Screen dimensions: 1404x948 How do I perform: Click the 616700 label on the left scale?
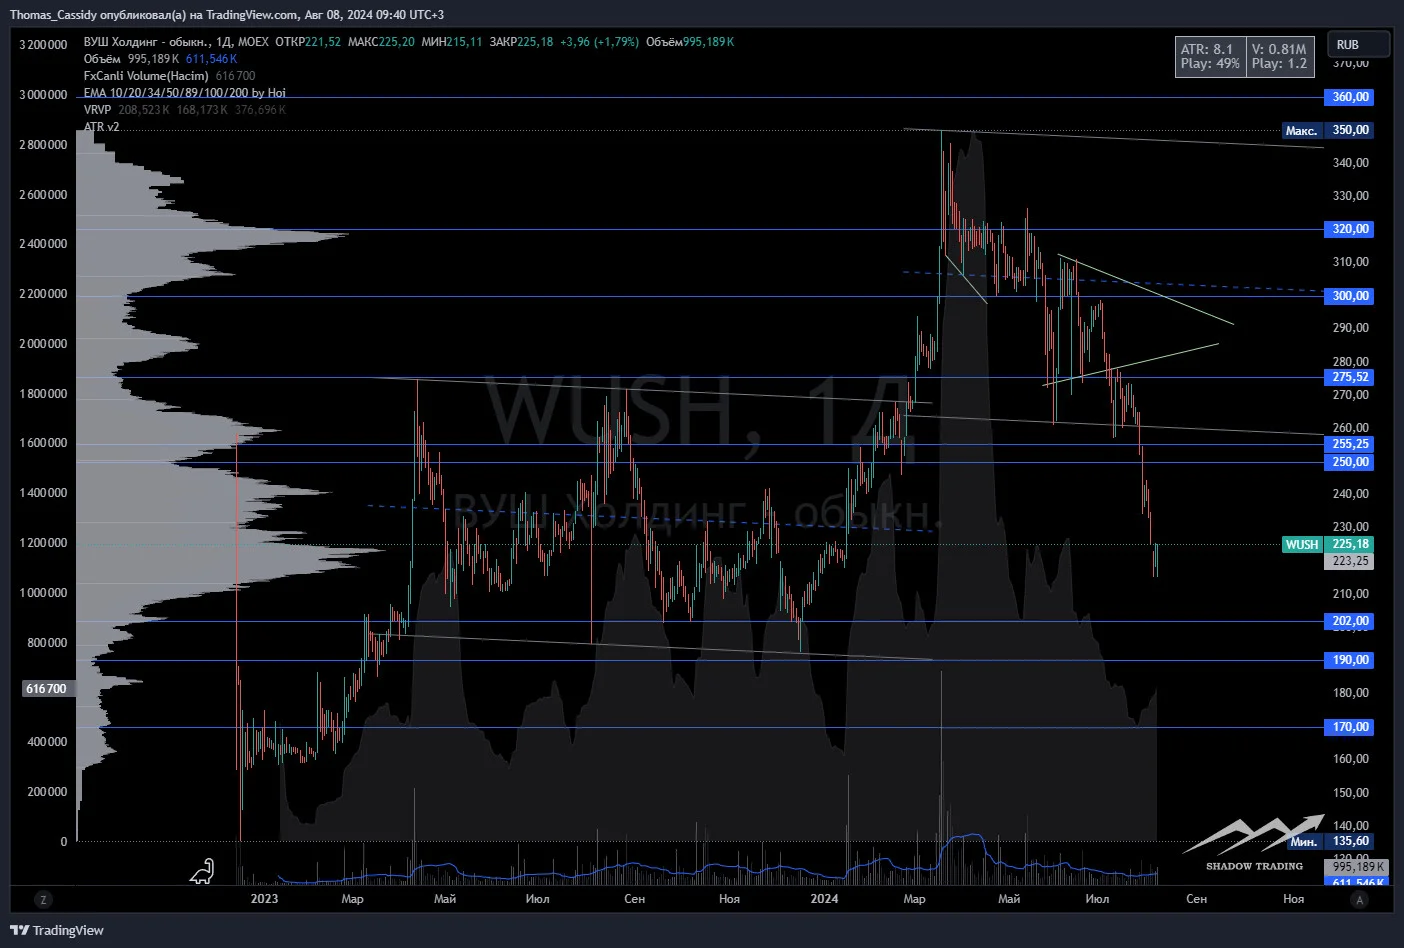click(46, 689)
